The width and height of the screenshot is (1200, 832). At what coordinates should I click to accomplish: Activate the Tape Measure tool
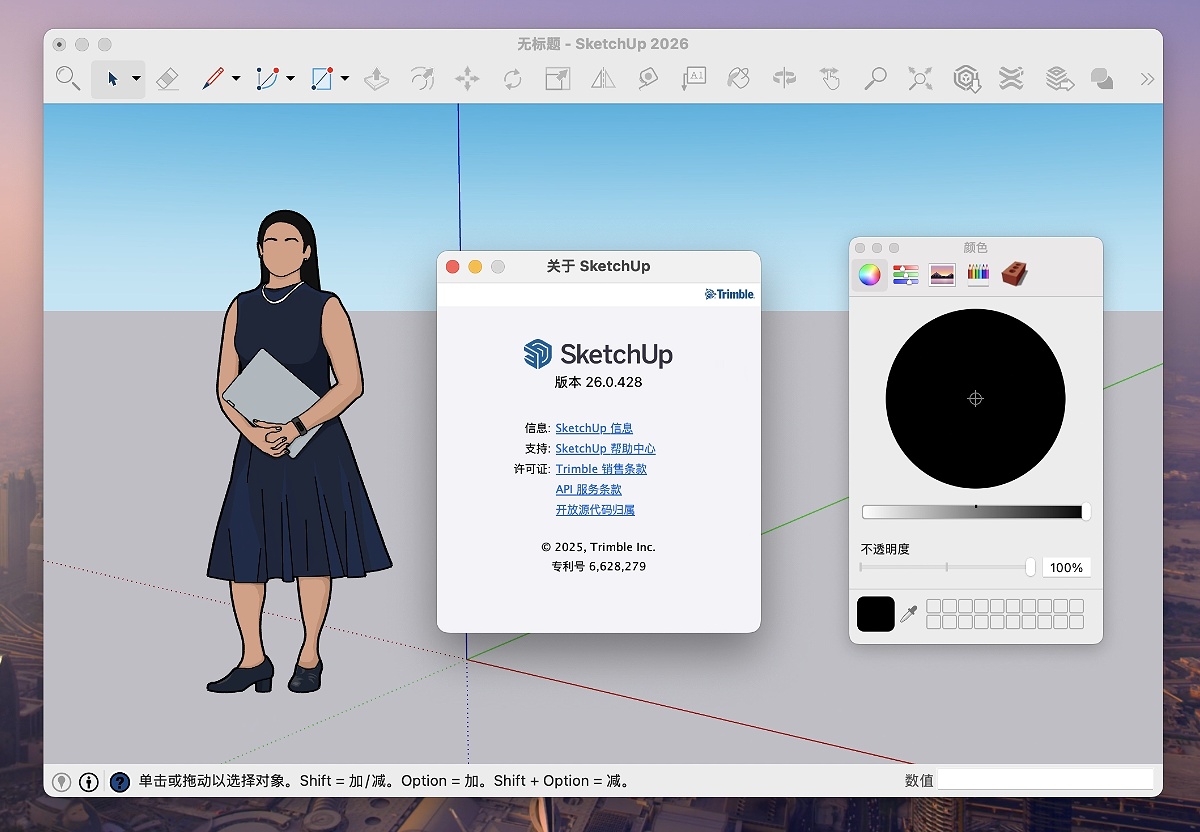648,79
